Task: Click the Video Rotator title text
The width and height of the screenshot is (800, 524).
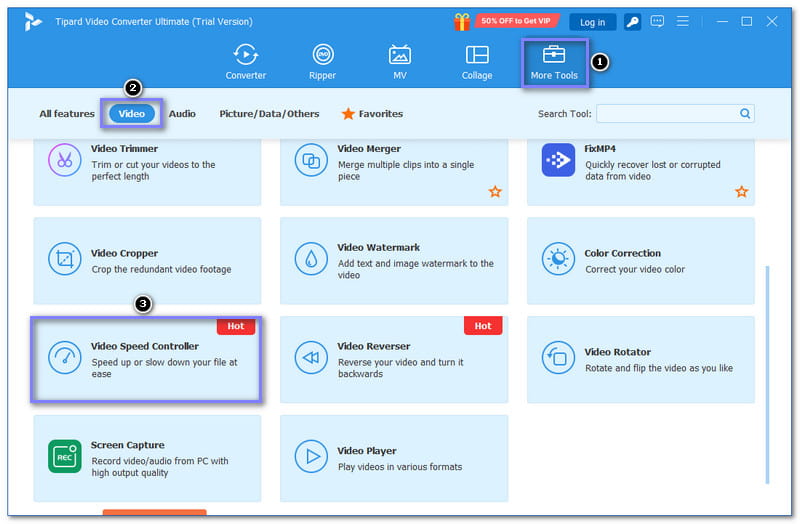Action: point(617,352)
